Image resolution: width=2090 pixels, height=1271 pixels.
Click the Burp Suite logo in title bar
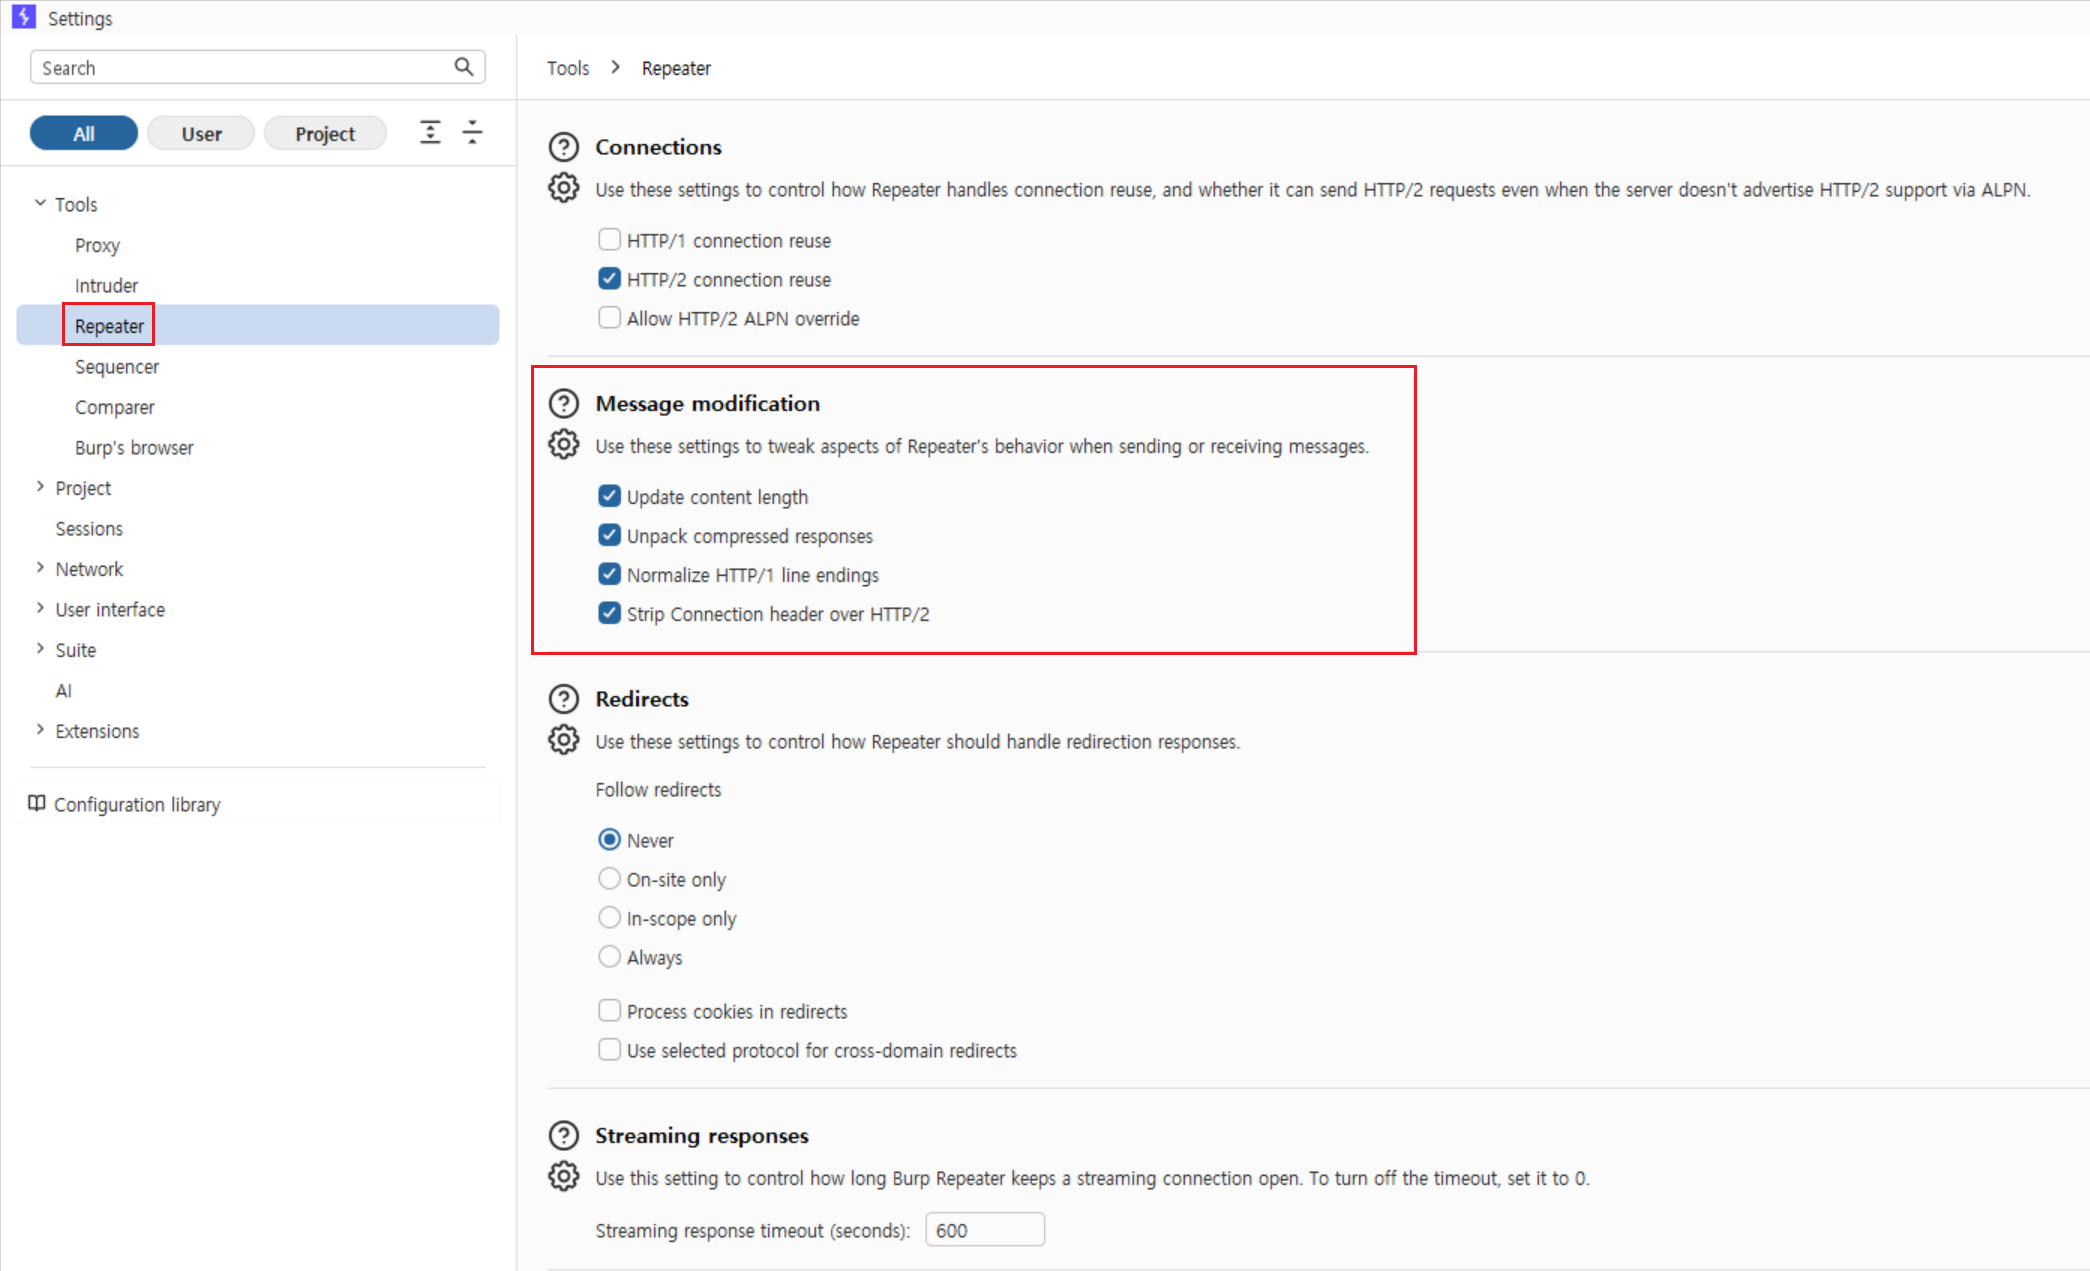(x=24, y=17)
